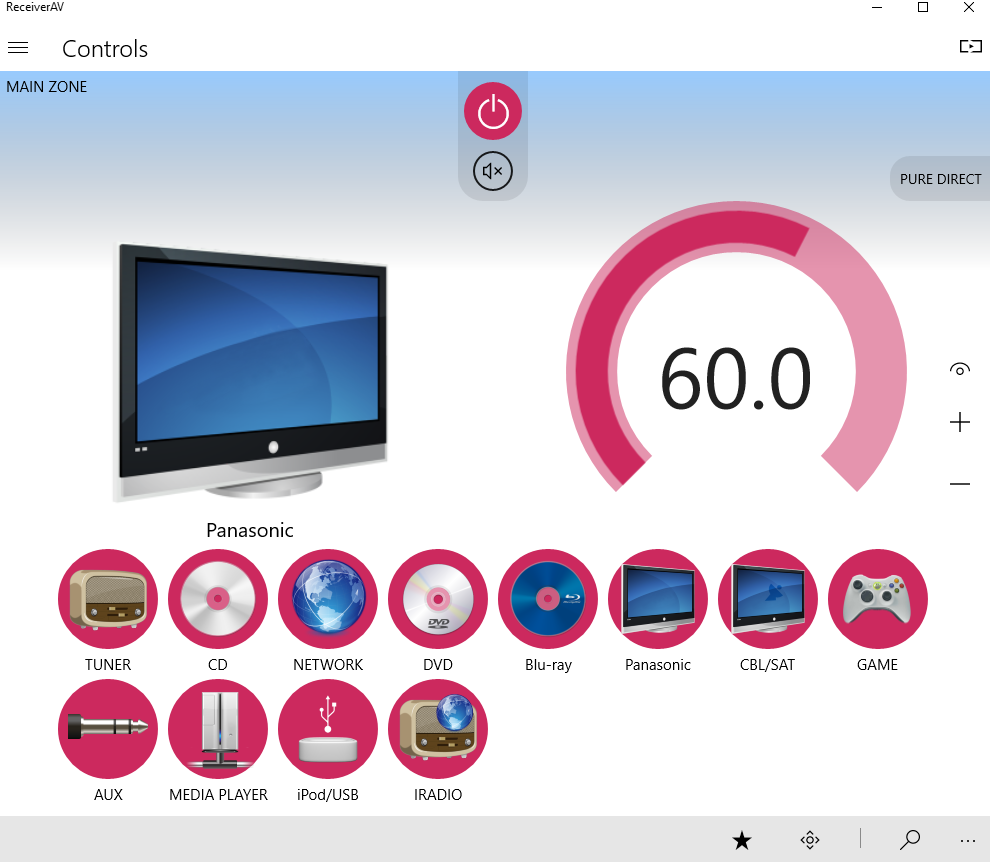Switch to the Blu-ray source

point(548,599)
